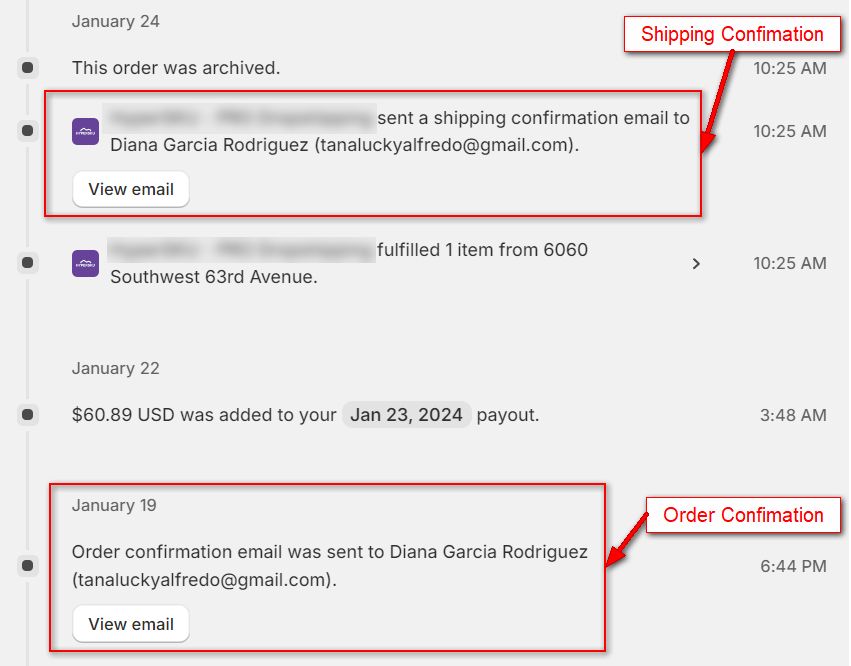Screen dimensions: 851x666
Task: Click the 'This order was archived.' text
Action: 176,68
